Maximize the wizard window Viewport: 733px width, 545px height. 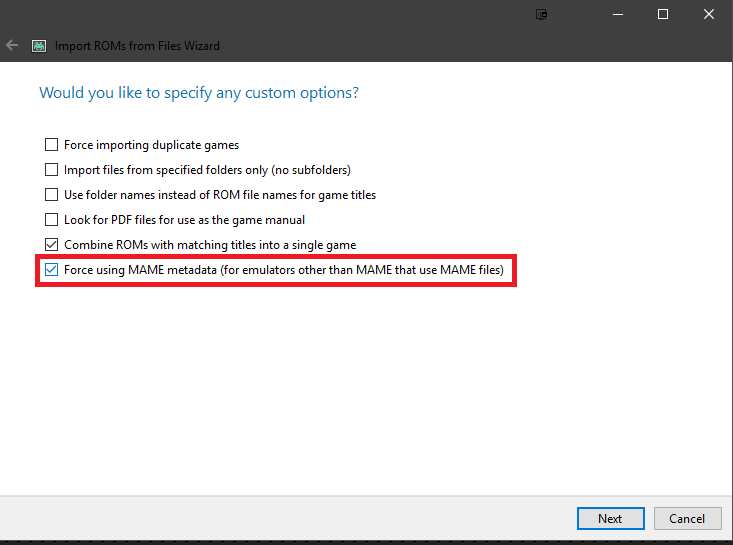(662, 14)
